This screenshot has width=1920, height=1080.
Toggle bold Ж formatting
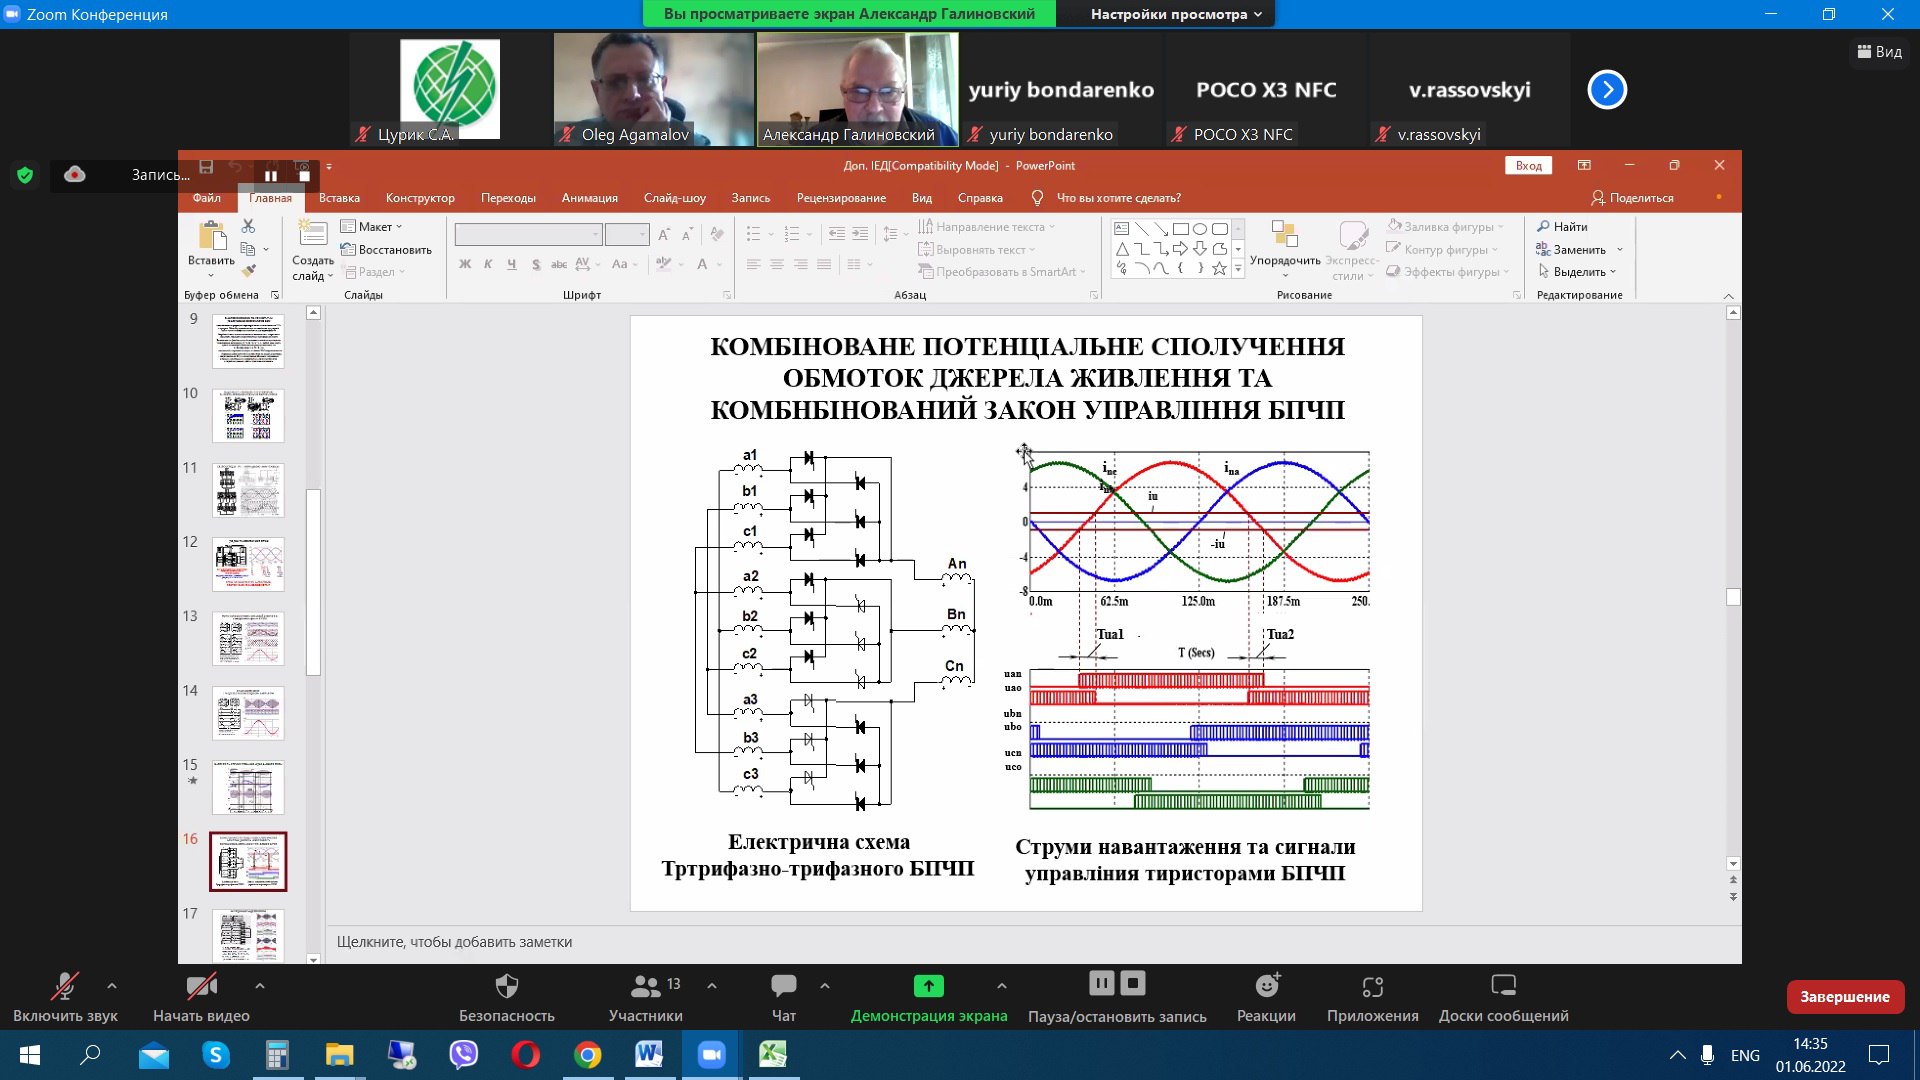click(465, 264)
